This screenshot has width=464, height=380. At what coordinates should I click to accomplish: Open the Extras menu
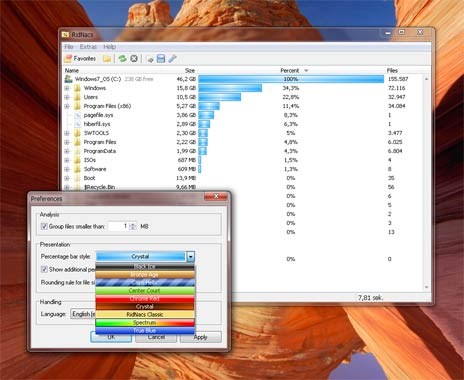88,47
